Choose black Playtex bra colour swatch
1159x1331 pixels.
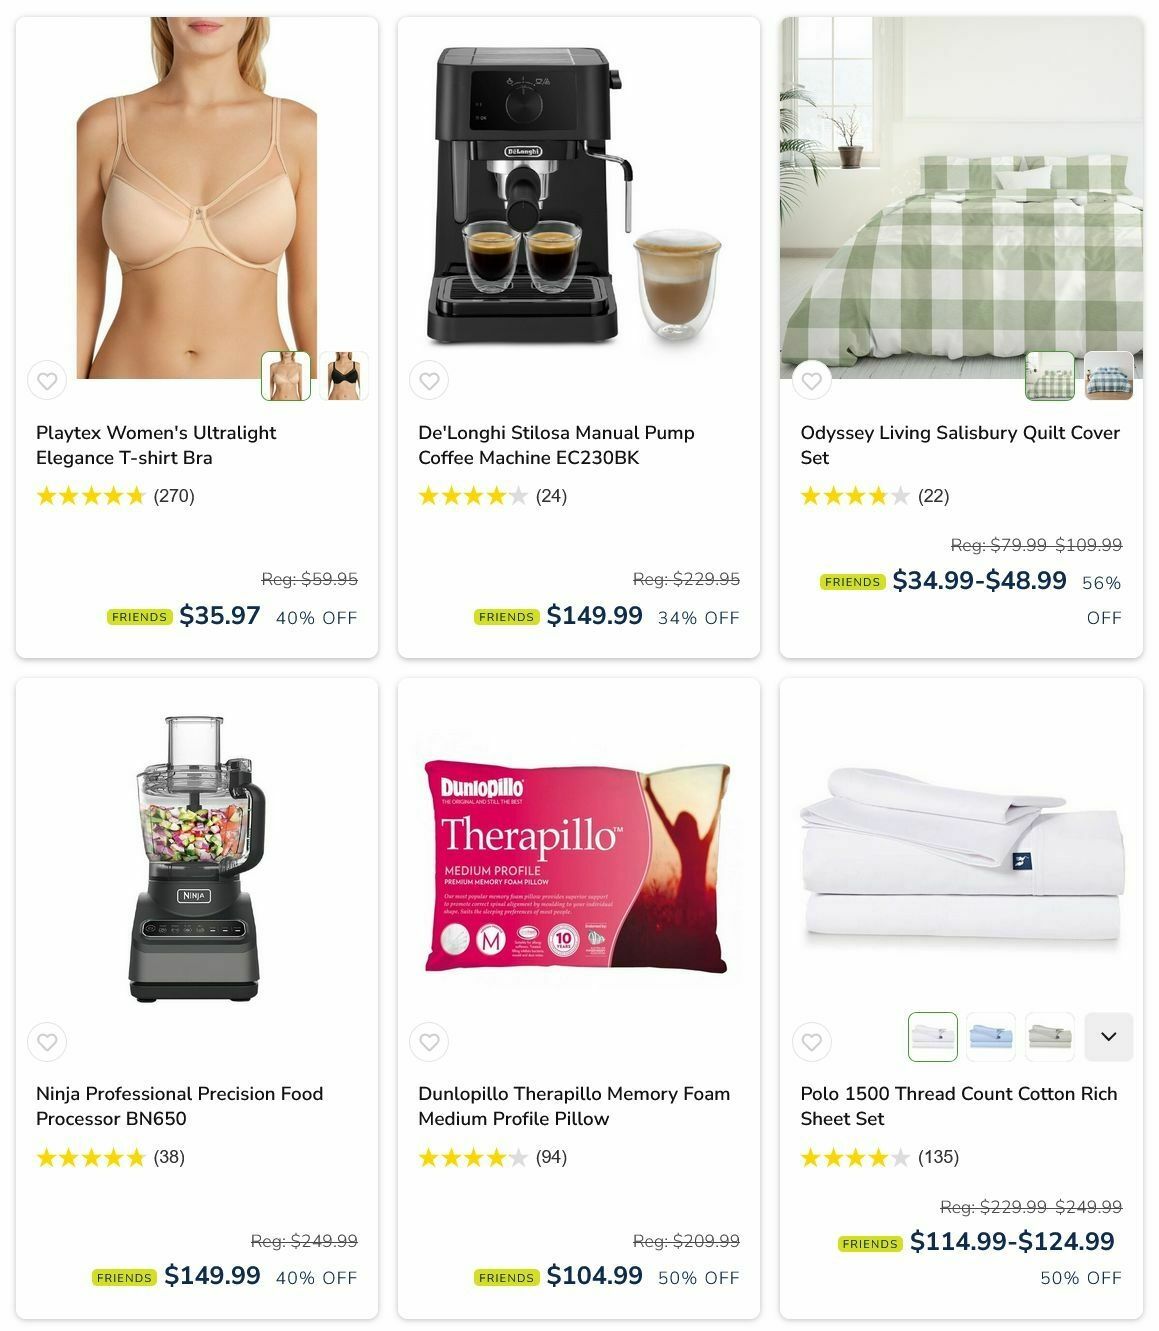click(x=344, y=376)
